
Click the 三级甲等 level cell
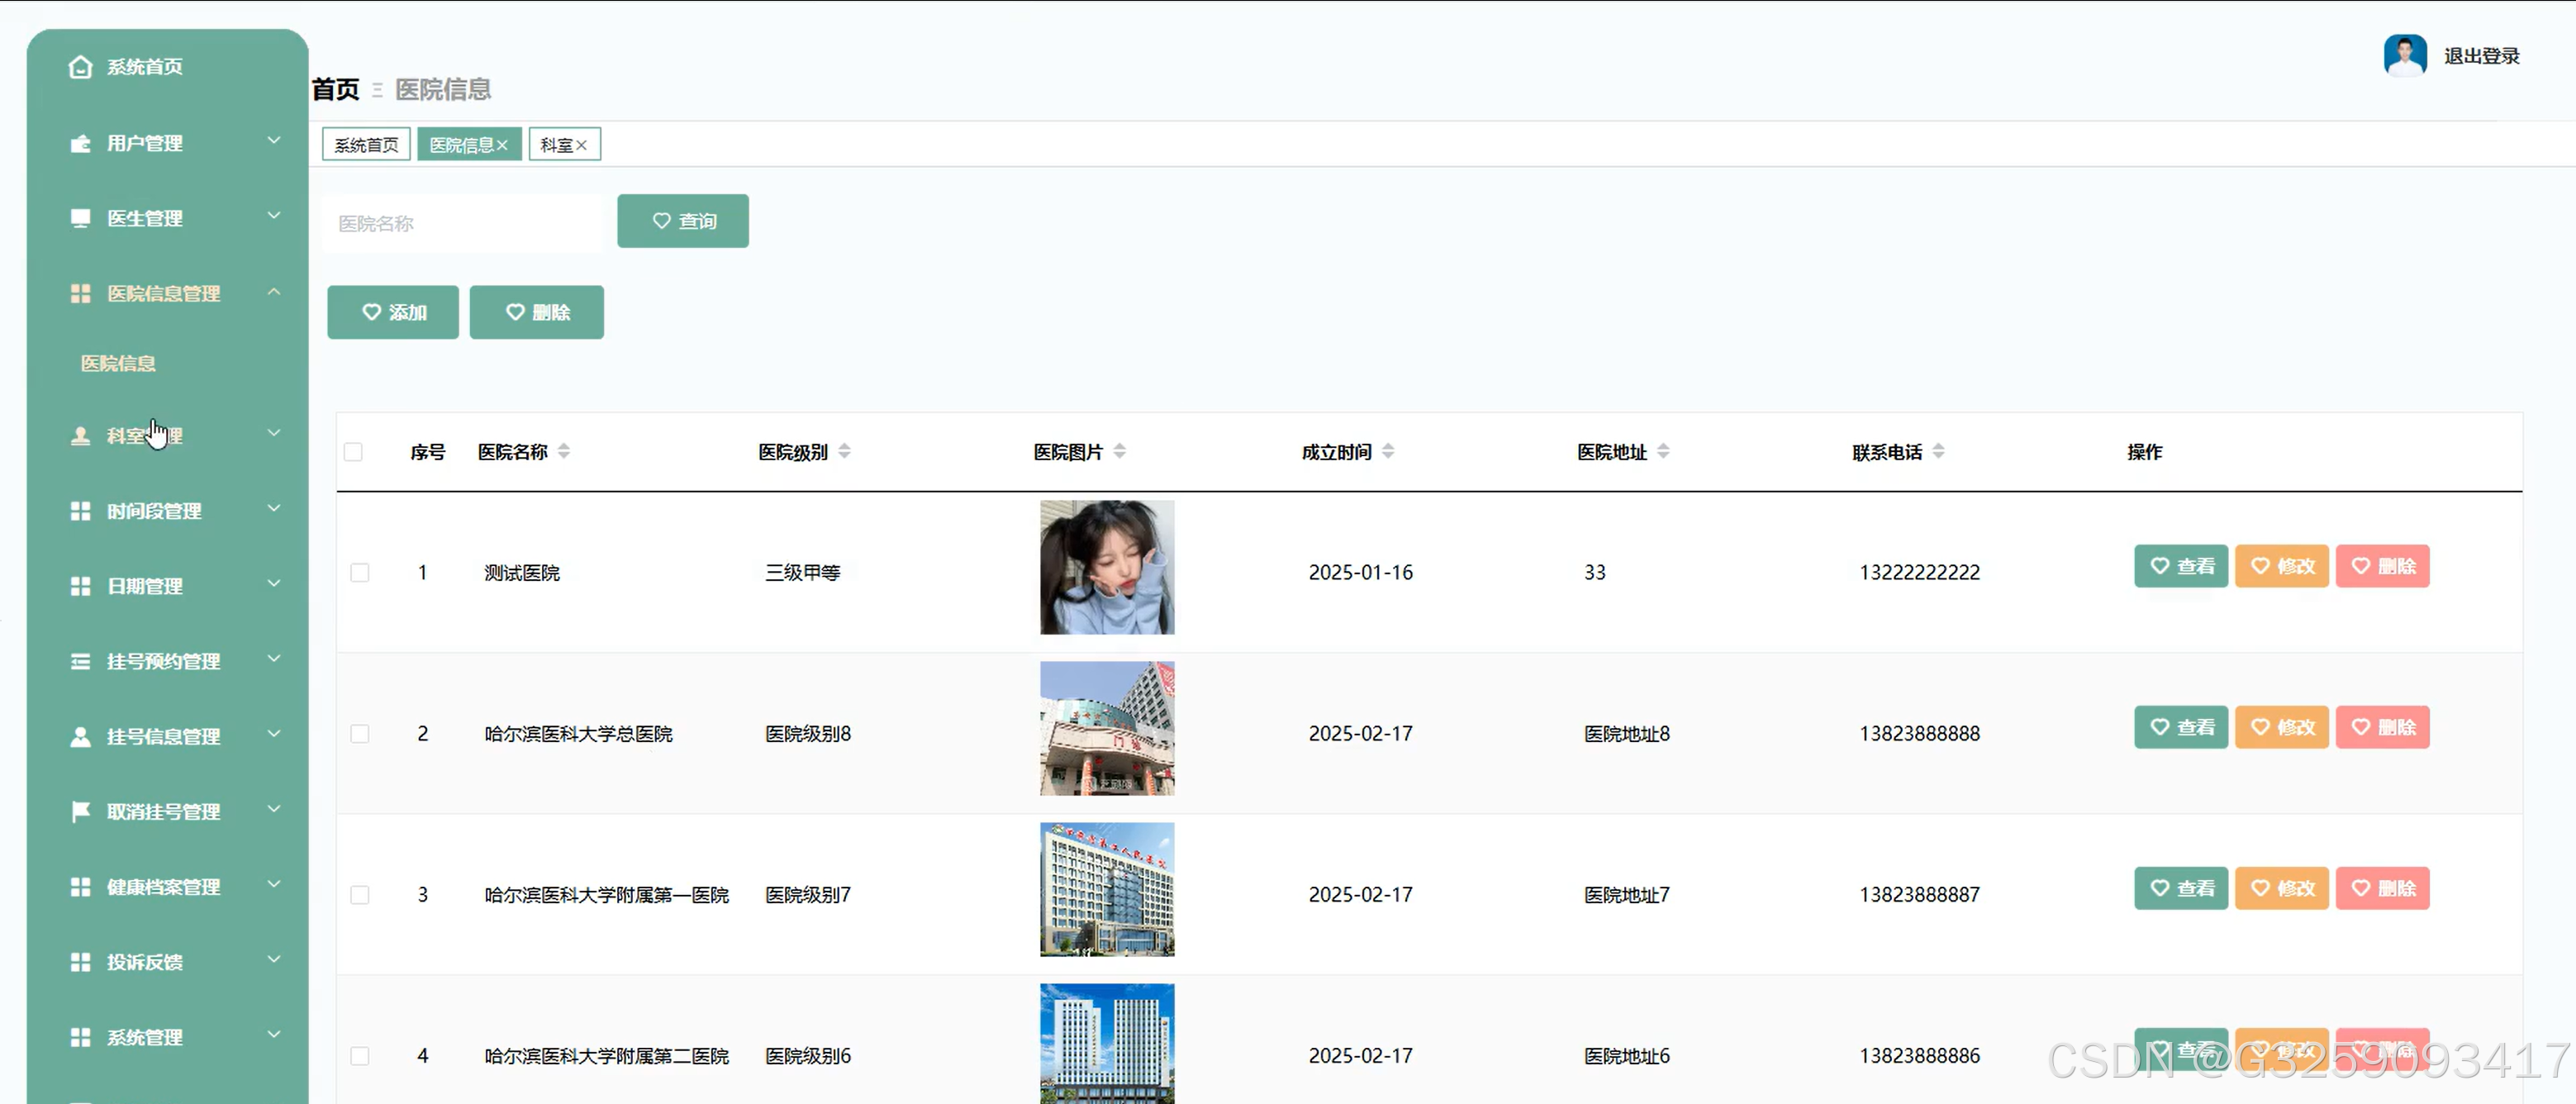point(802,572)
